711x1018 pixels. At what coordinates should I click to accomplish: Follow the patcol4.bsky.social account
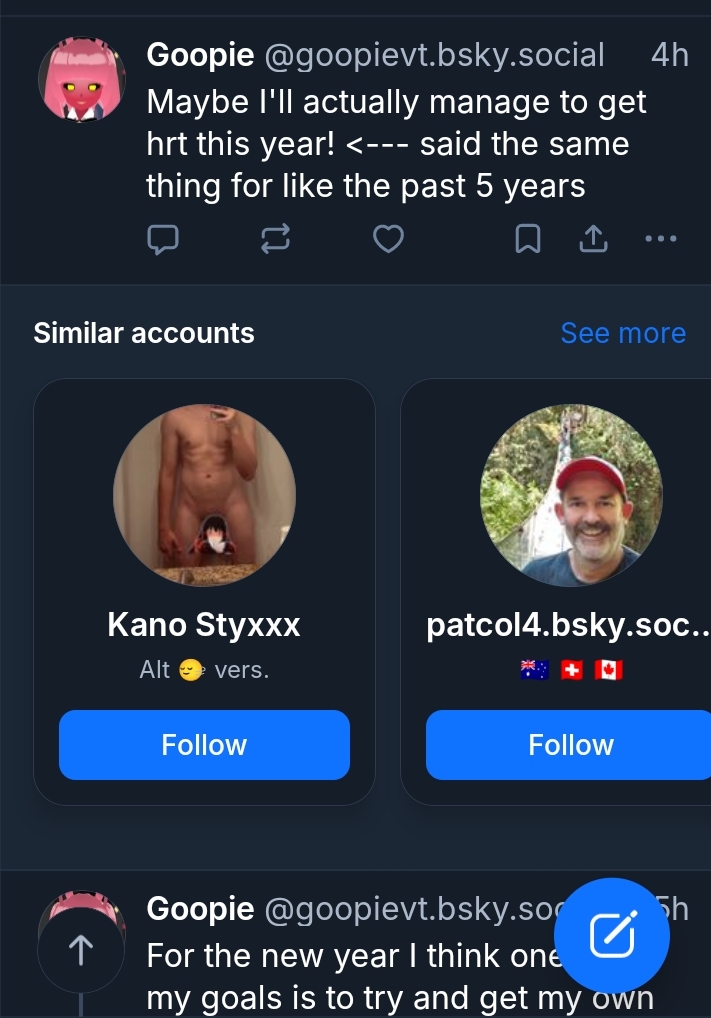pos(570,745)
